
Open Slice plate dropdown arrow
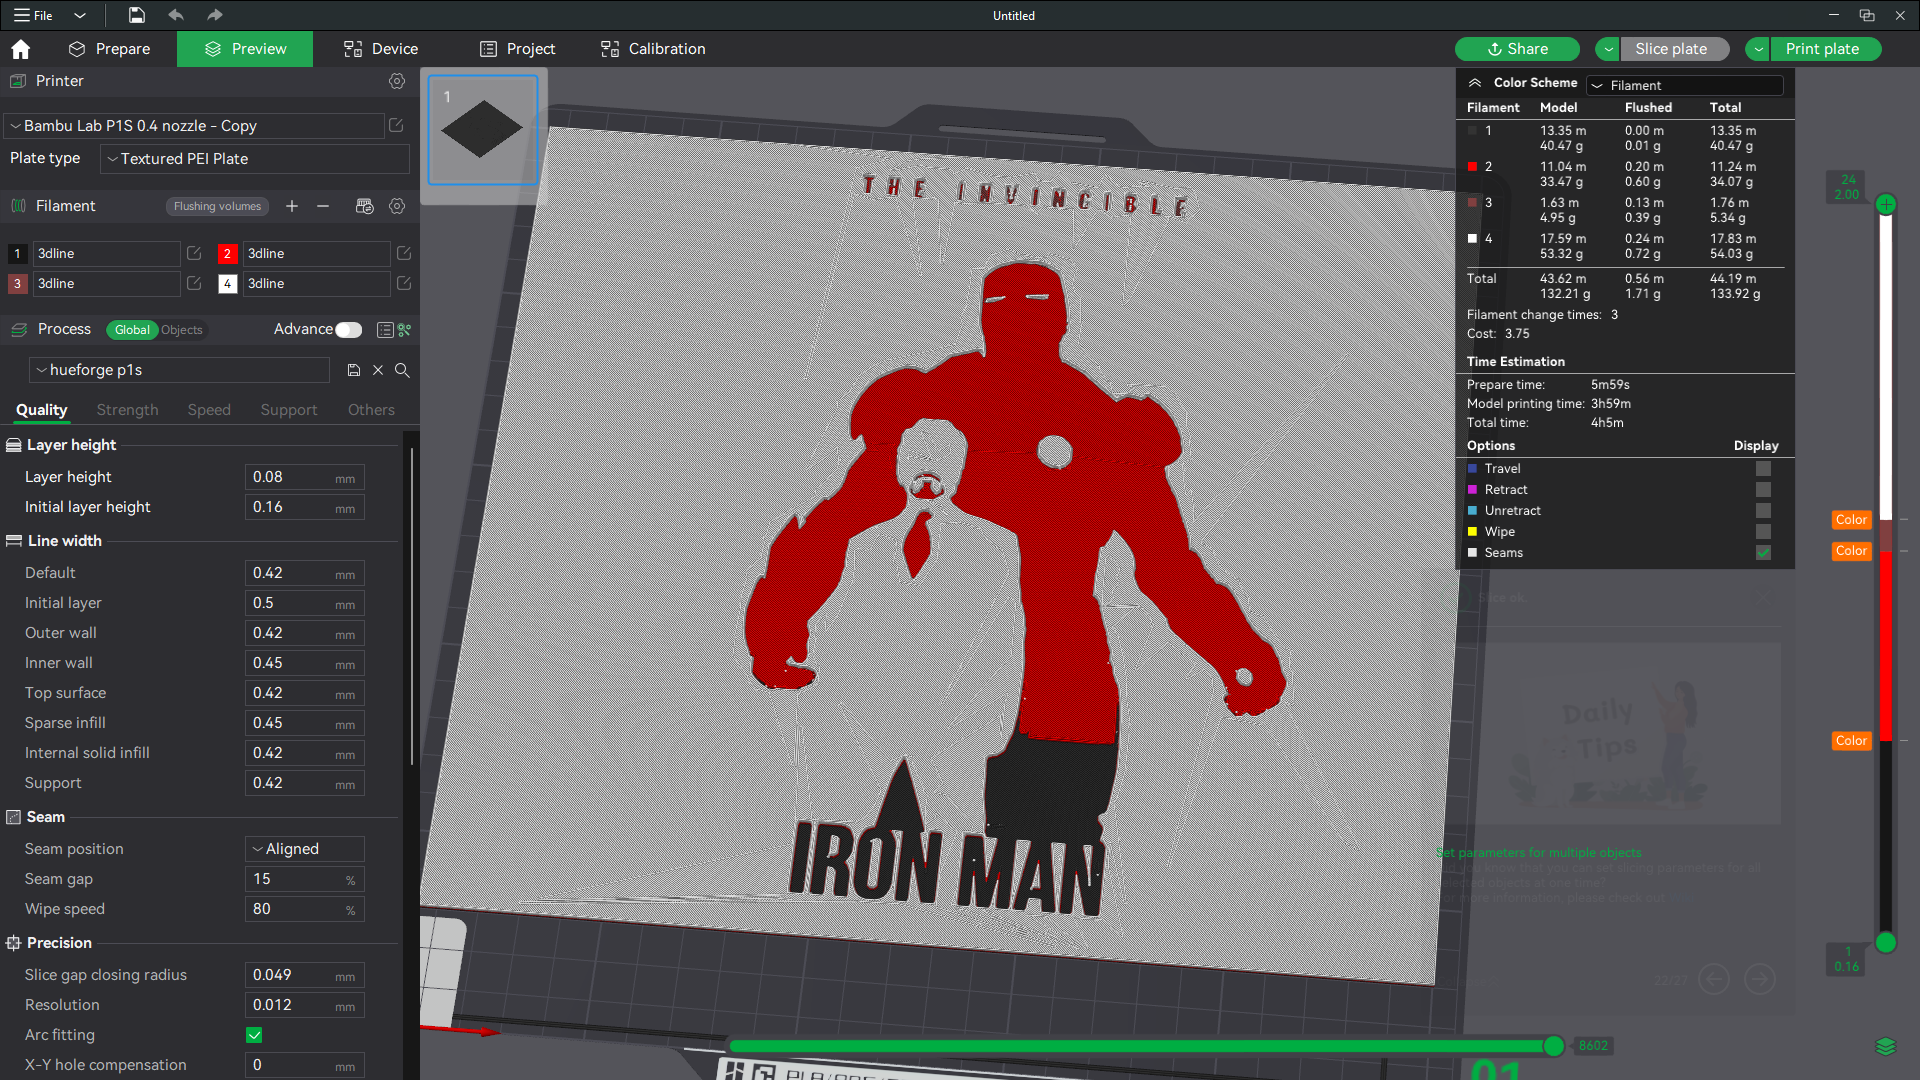pos(1608,49)
